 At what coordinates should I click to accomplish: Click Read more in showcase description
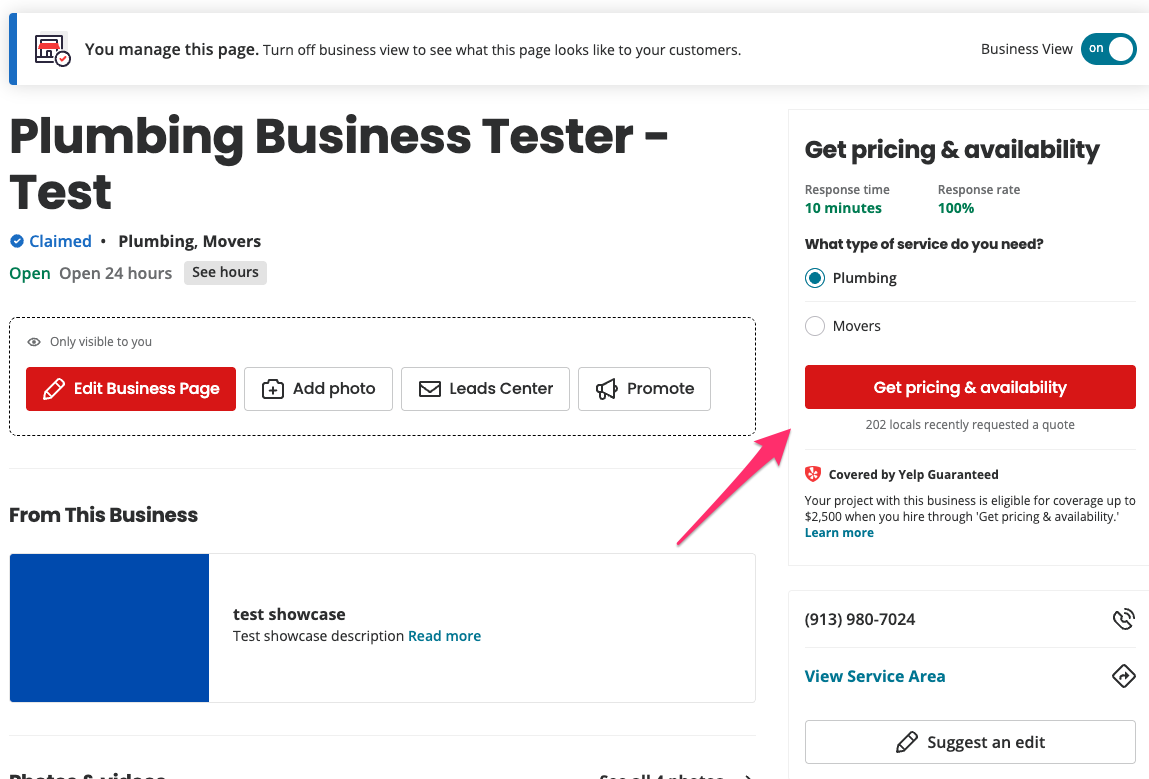click(x=444, y=636)
